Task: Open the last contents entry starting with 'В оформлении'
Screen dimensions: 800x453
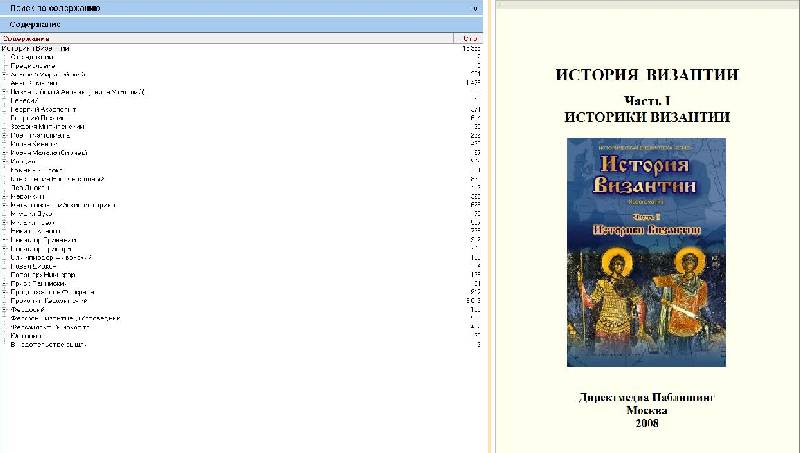Action: click(48, 345)
